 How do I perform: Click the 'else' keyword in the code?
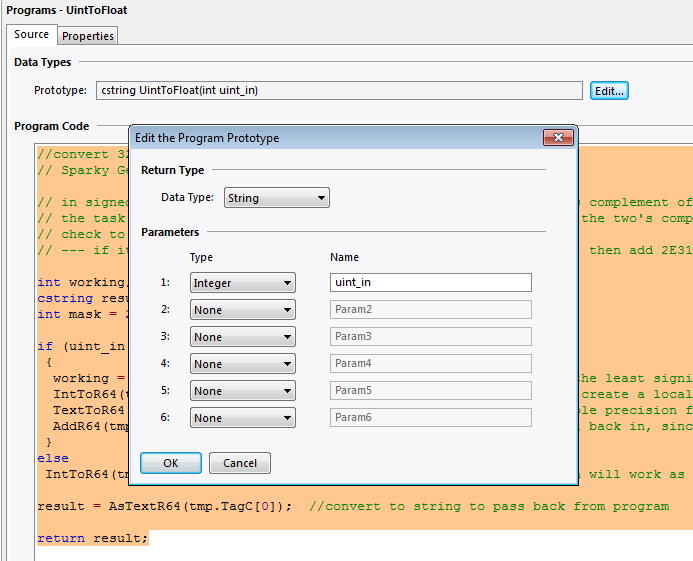[x=53, y=458]
